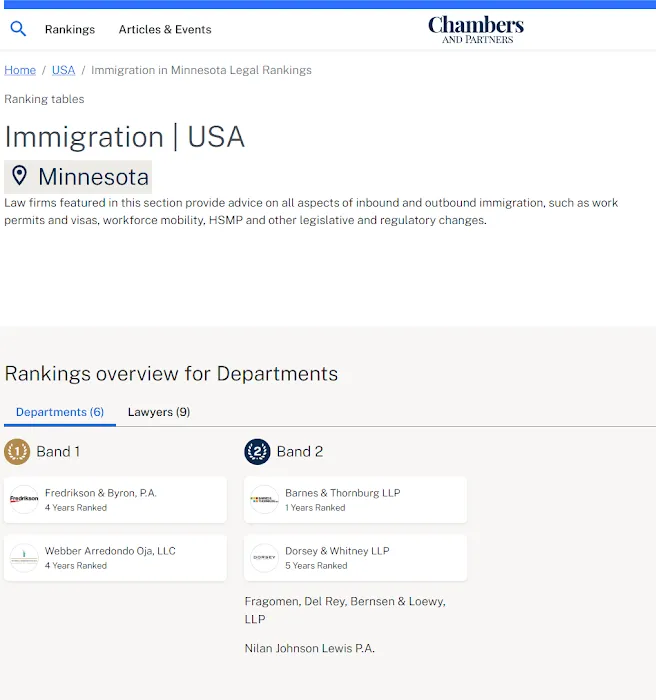Click the Dorsey firm logo
Screen dimensions: 656x700
tap(264, 558)
